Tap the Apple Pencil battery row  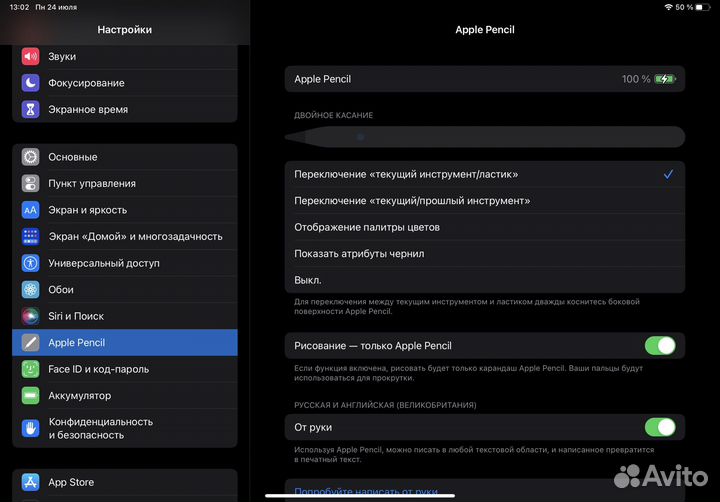click(x=484, y=79)
